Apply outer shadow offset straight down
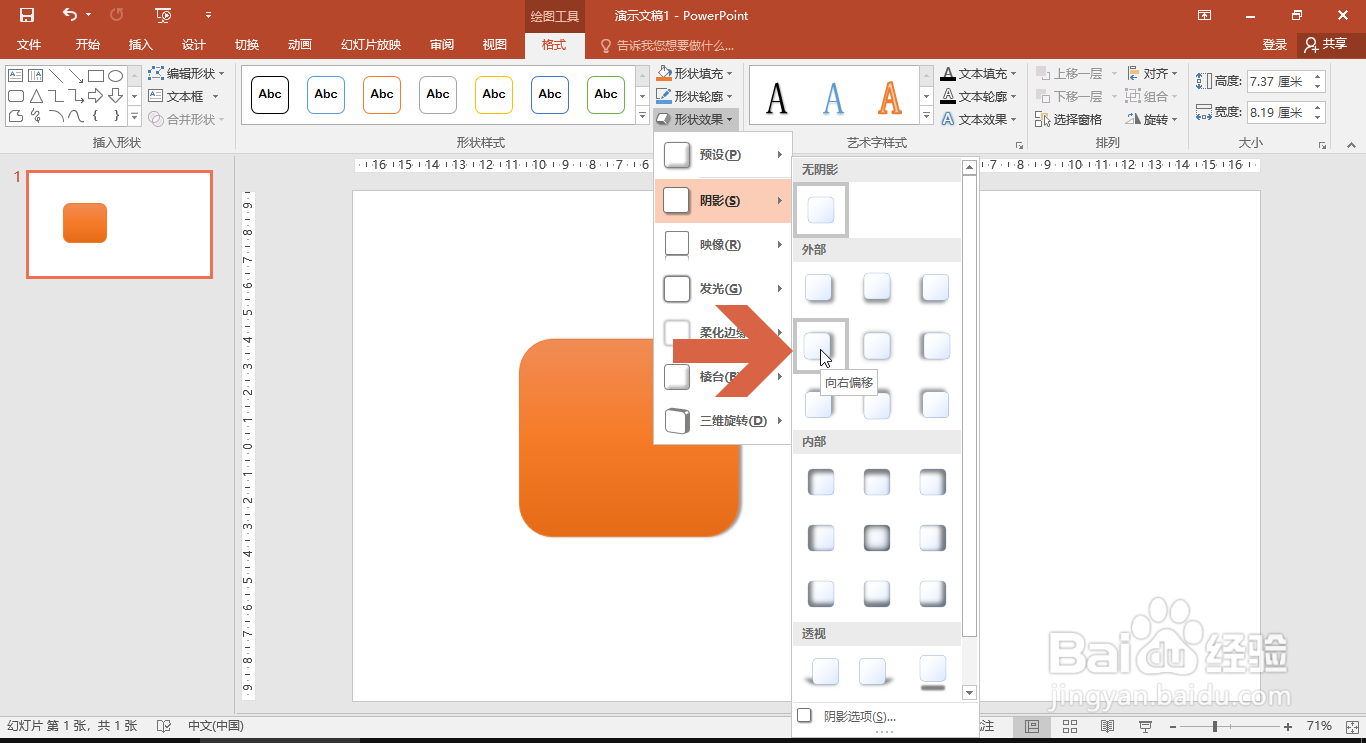This screenshot has height=743, width=1366. 877,288
